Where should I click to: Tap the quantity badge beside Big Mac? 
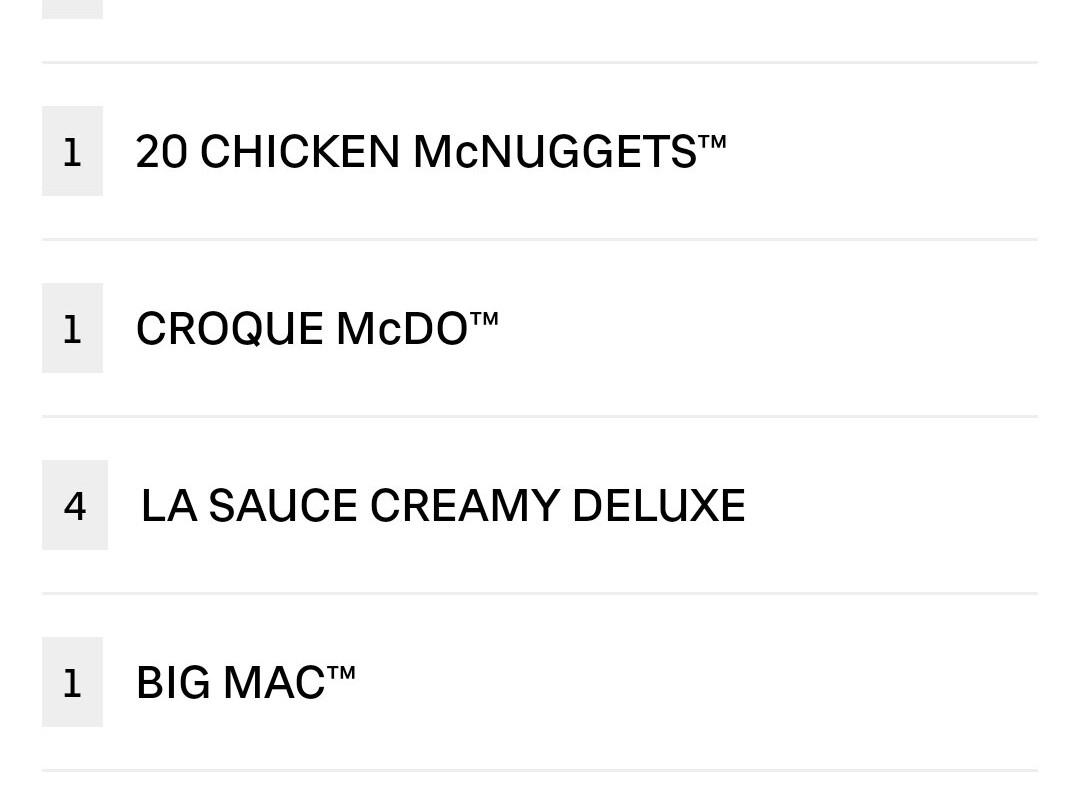click(72, 682)
